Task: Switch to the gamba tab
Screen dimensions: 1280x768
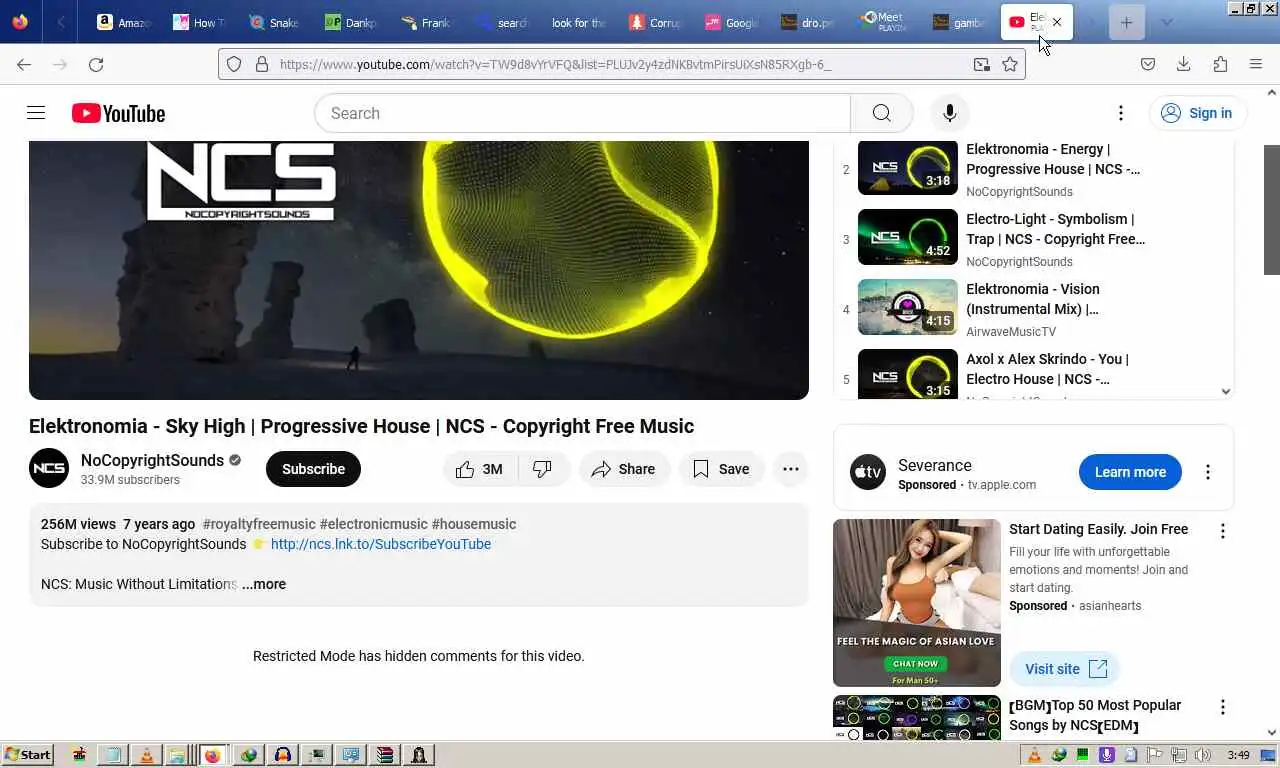Action: point(958,22)
